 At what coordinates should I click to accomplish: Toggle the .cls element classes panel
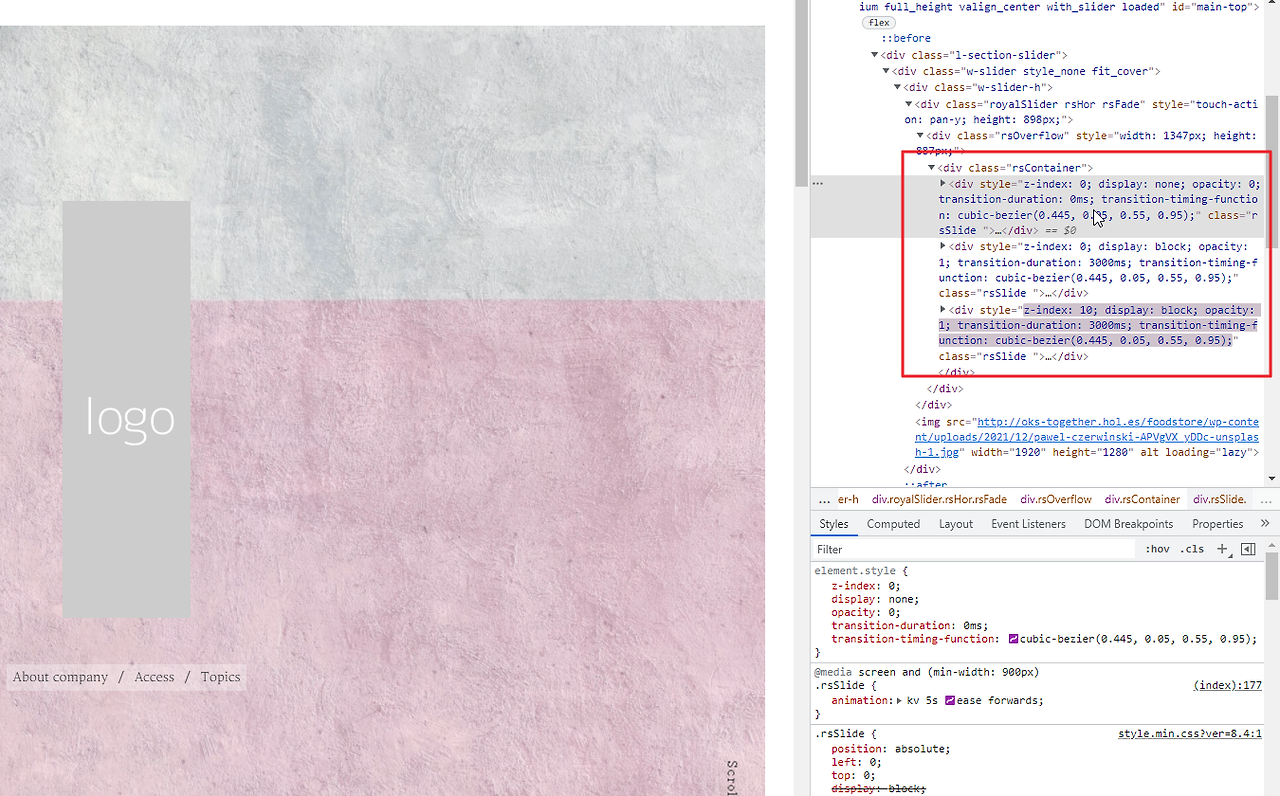click(1191, 549)
